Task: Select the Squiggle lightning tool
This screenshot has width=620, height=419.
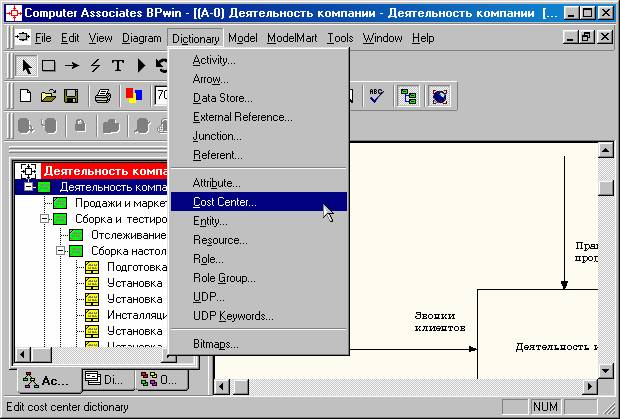Action: pyautogui.click(x=95, y=65)
